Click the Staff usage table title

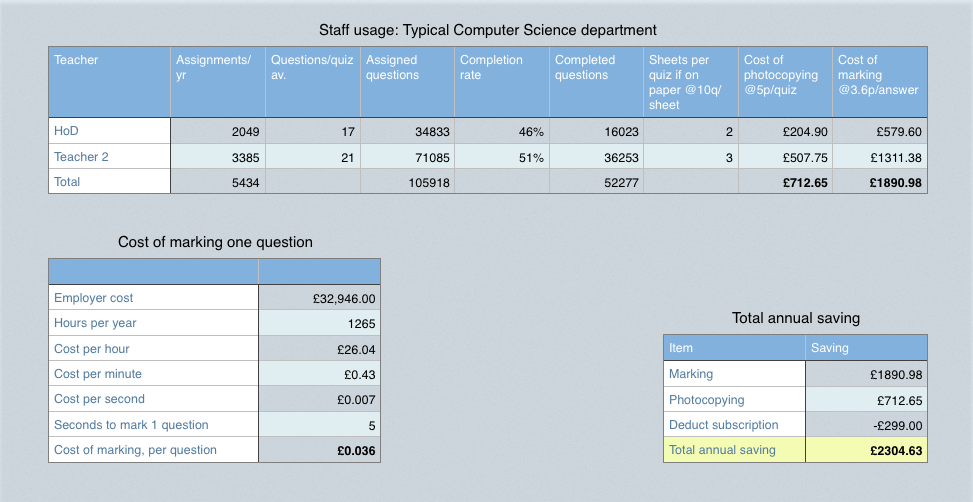487,30
